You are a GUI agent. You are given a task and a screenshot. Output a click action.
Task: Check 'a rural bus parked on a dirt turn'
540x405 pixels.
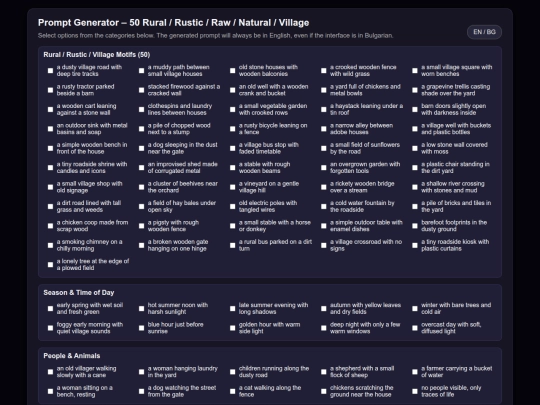click(233, 246)
